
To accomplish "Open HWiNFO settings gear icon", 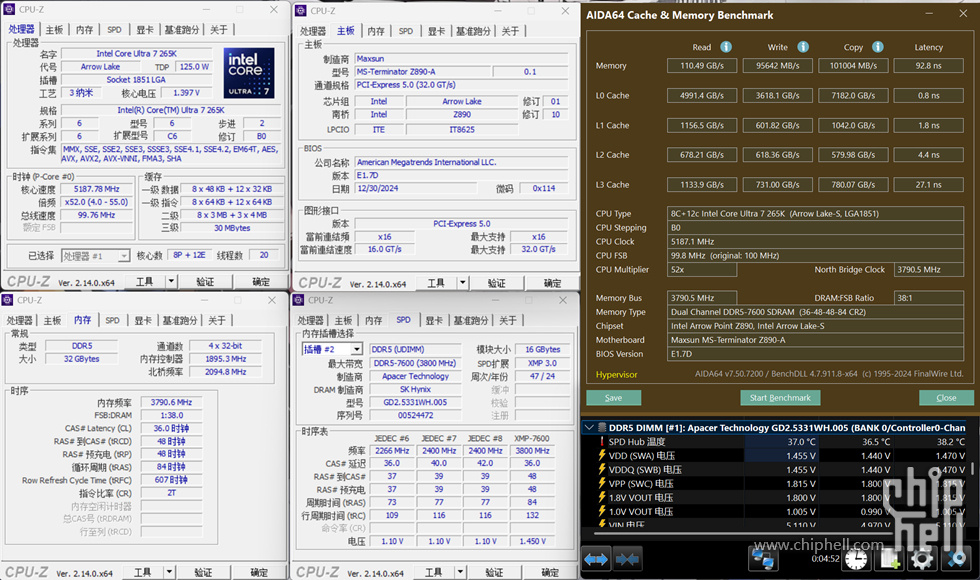I will (x=922, y=559).
